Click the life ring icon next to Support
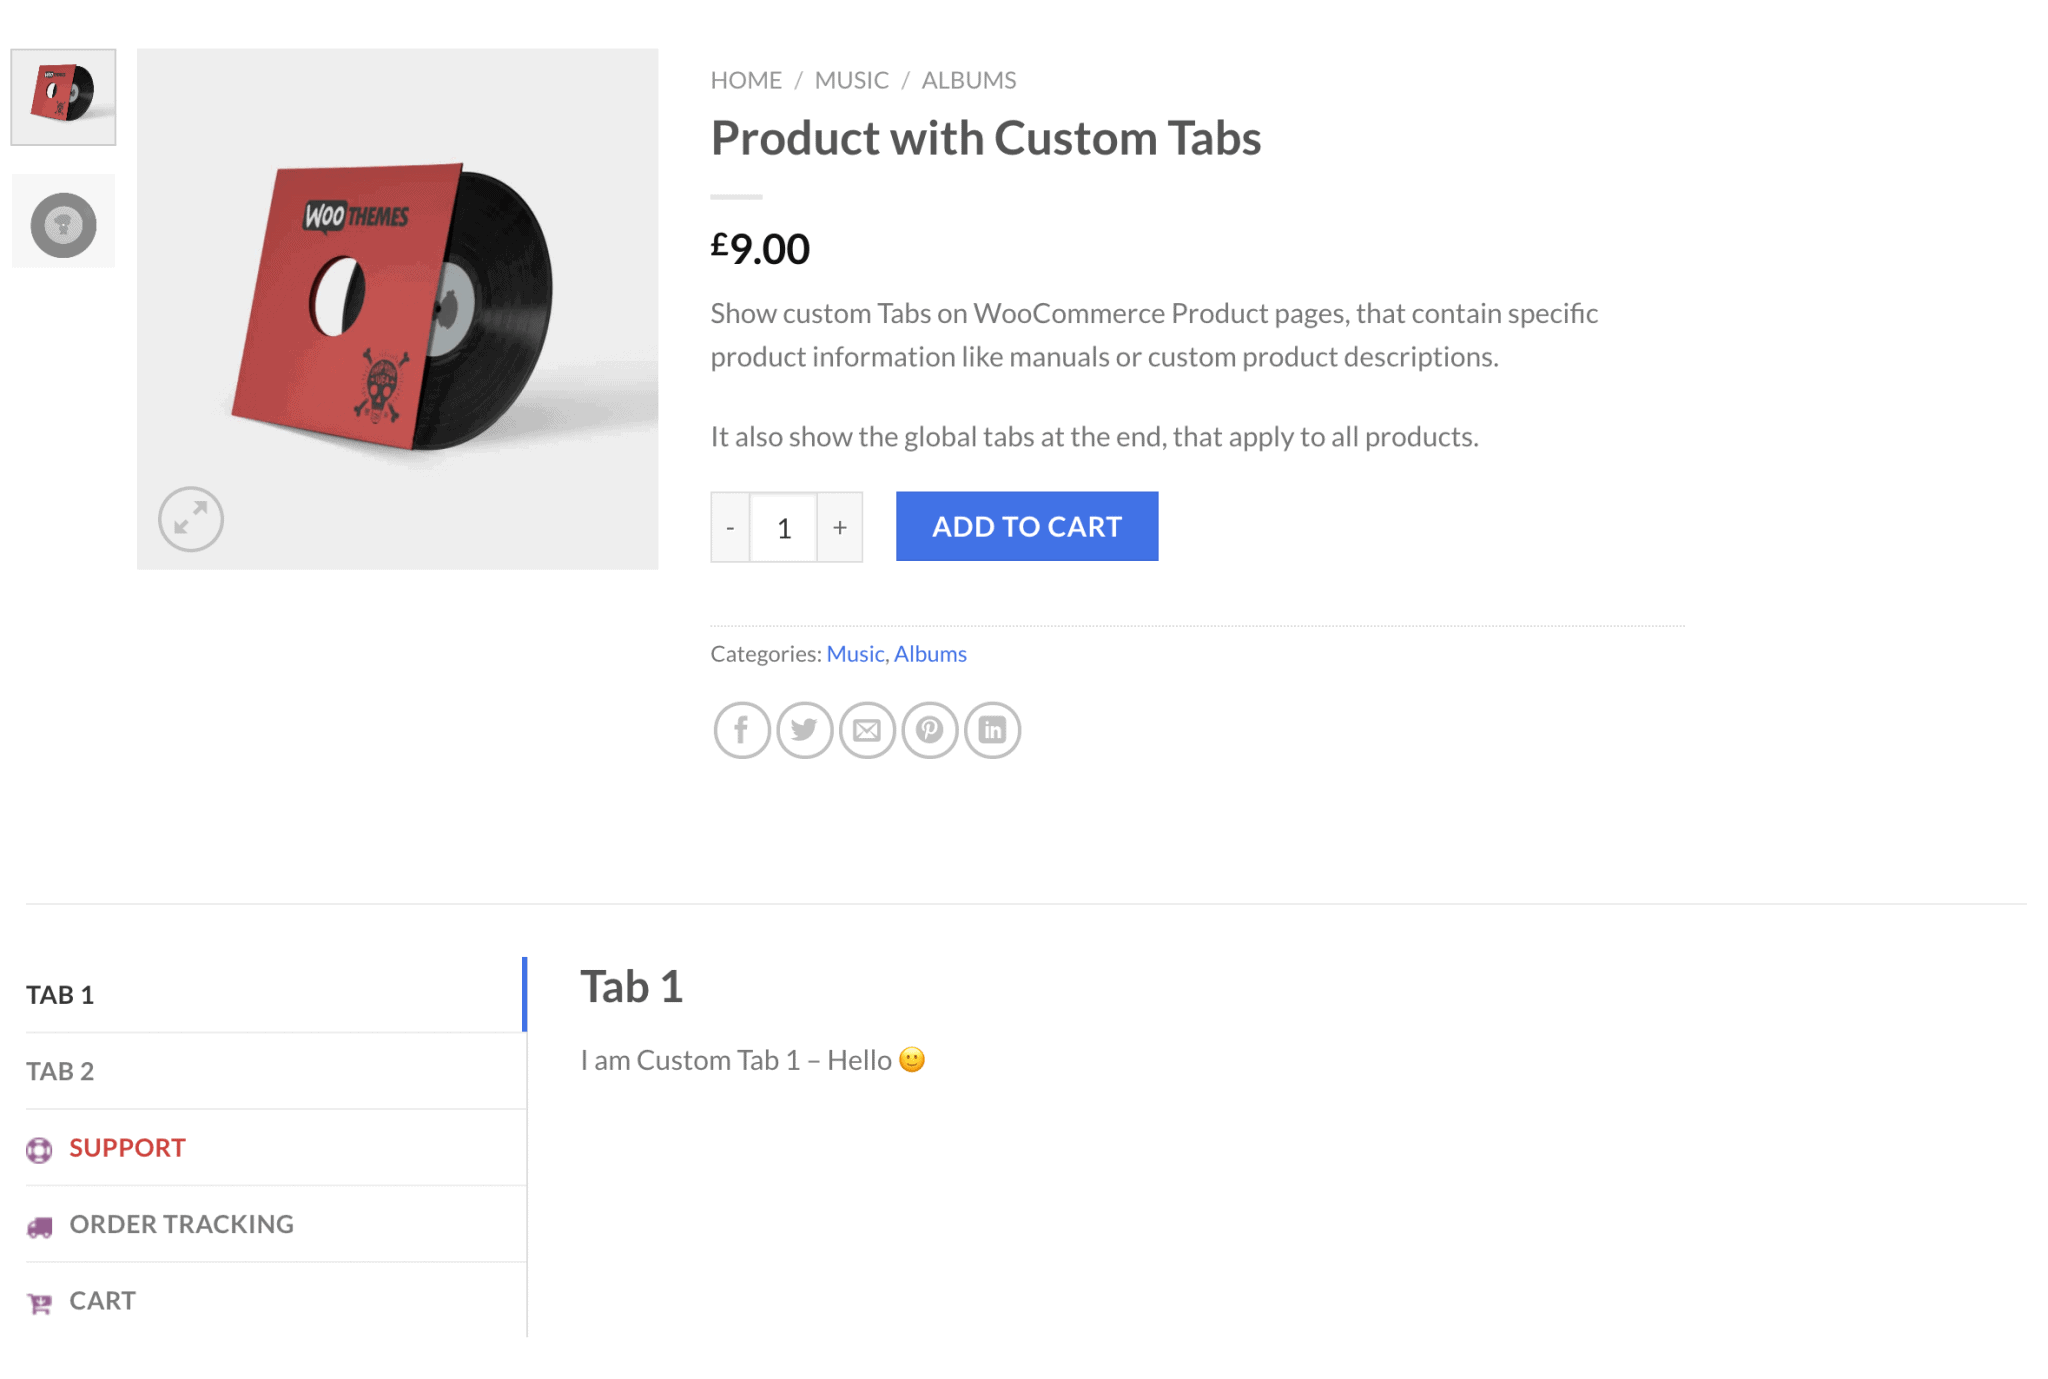This screenshot has width=2048, height=1379. click(39, 1150)
